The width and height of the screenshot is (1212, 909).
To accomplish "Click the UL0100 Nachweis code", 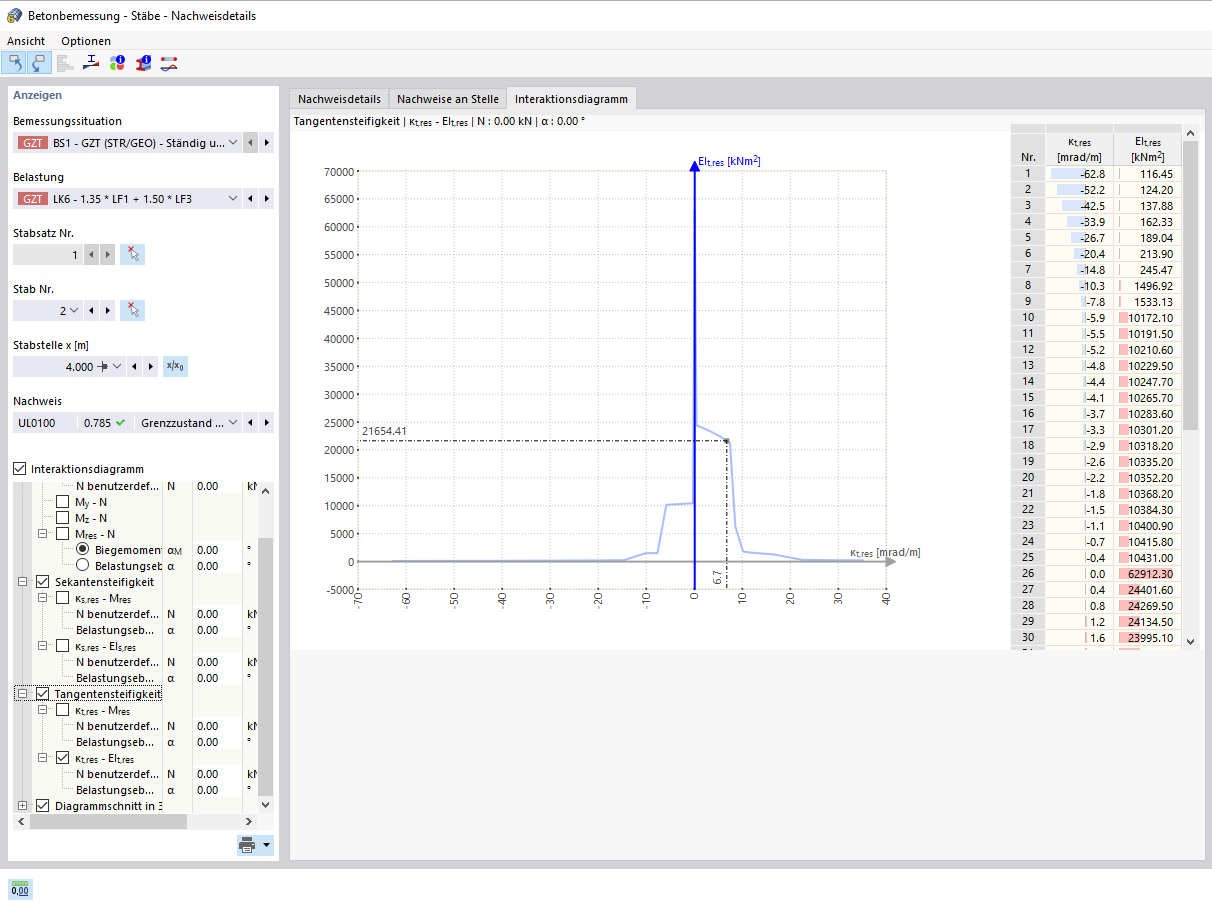I will (x=35, y=423).
